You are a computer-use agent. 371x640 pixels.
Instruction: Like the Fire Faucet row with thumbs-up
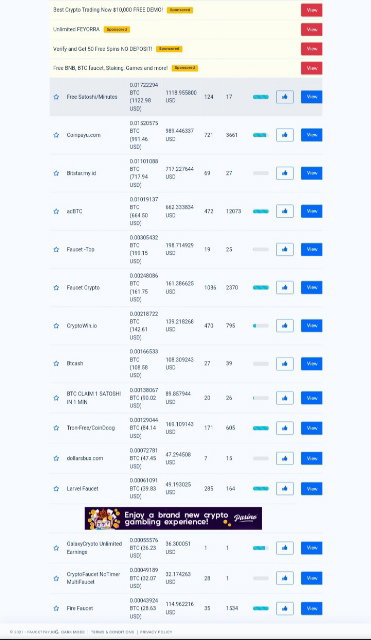pos(285,608)
